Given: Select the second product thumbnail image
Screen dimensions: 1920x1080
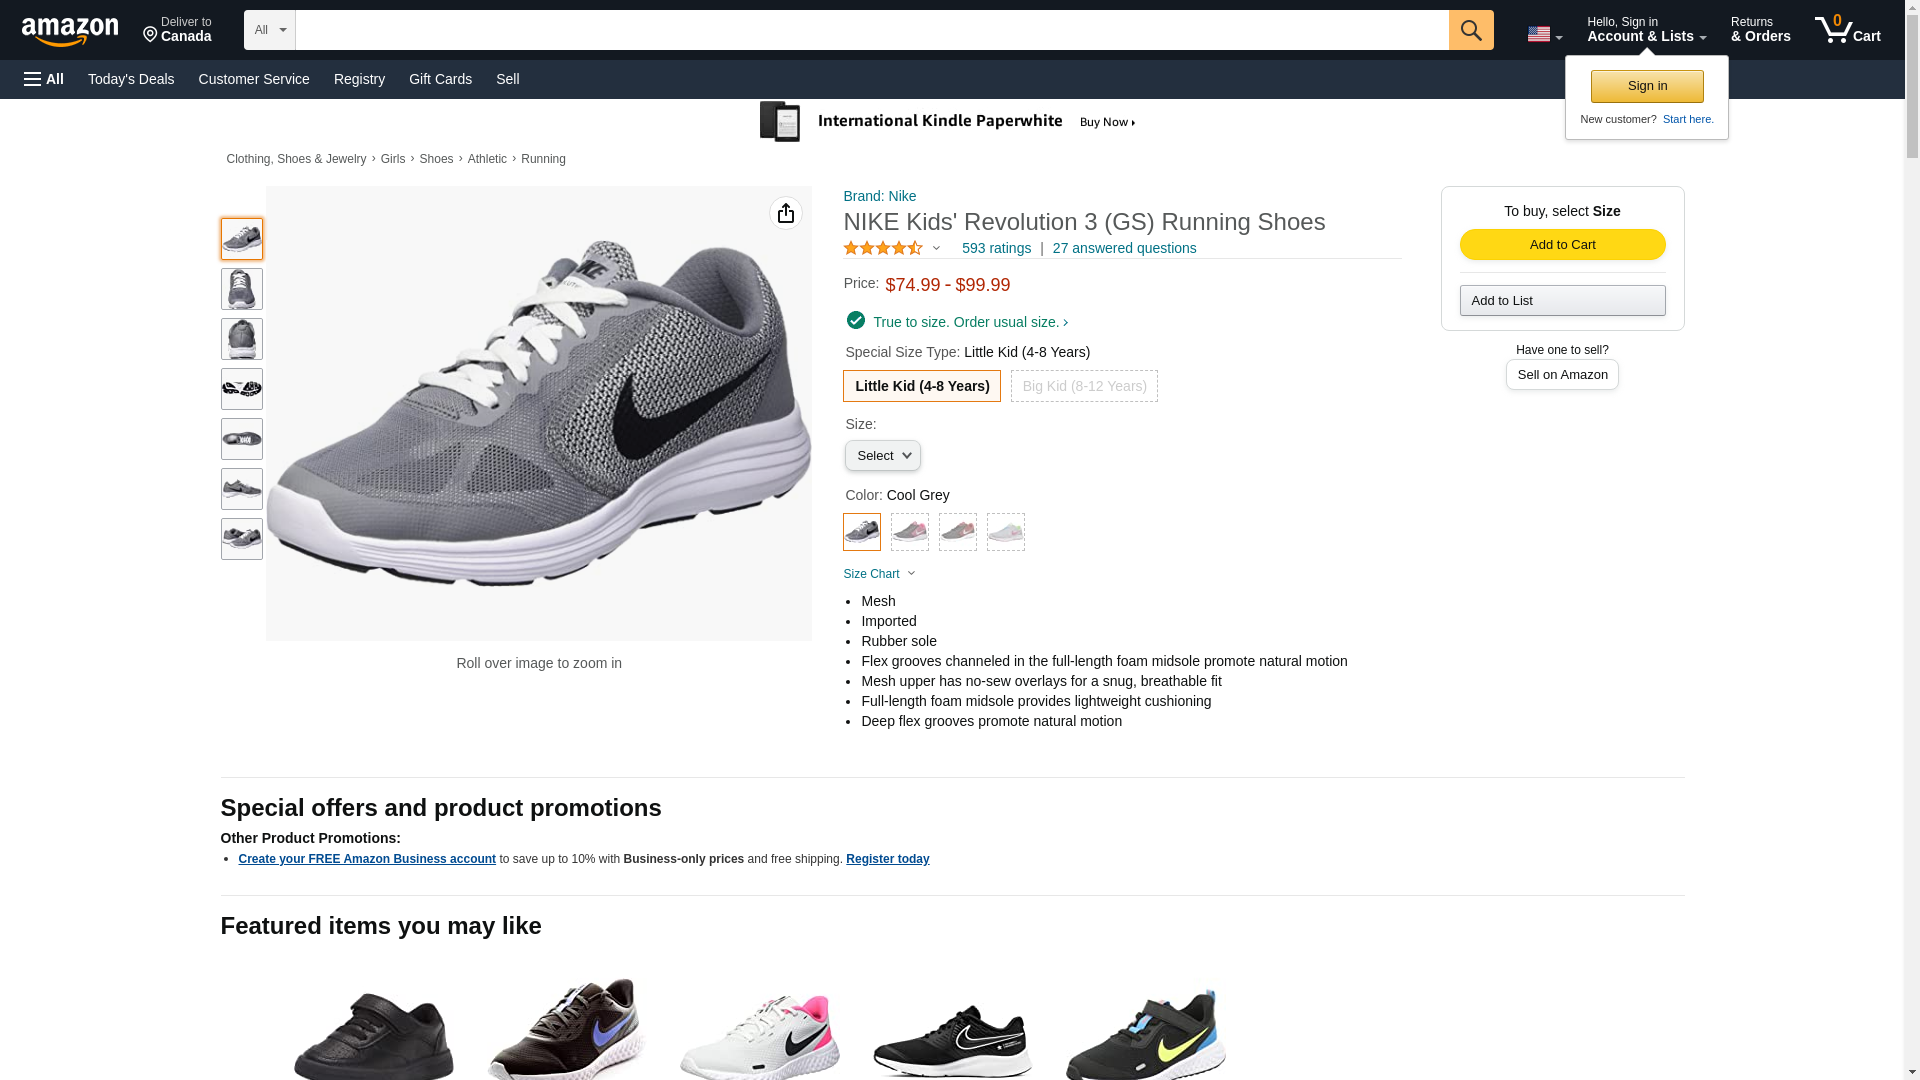Looking at the screenshot, I should (241, 289).
